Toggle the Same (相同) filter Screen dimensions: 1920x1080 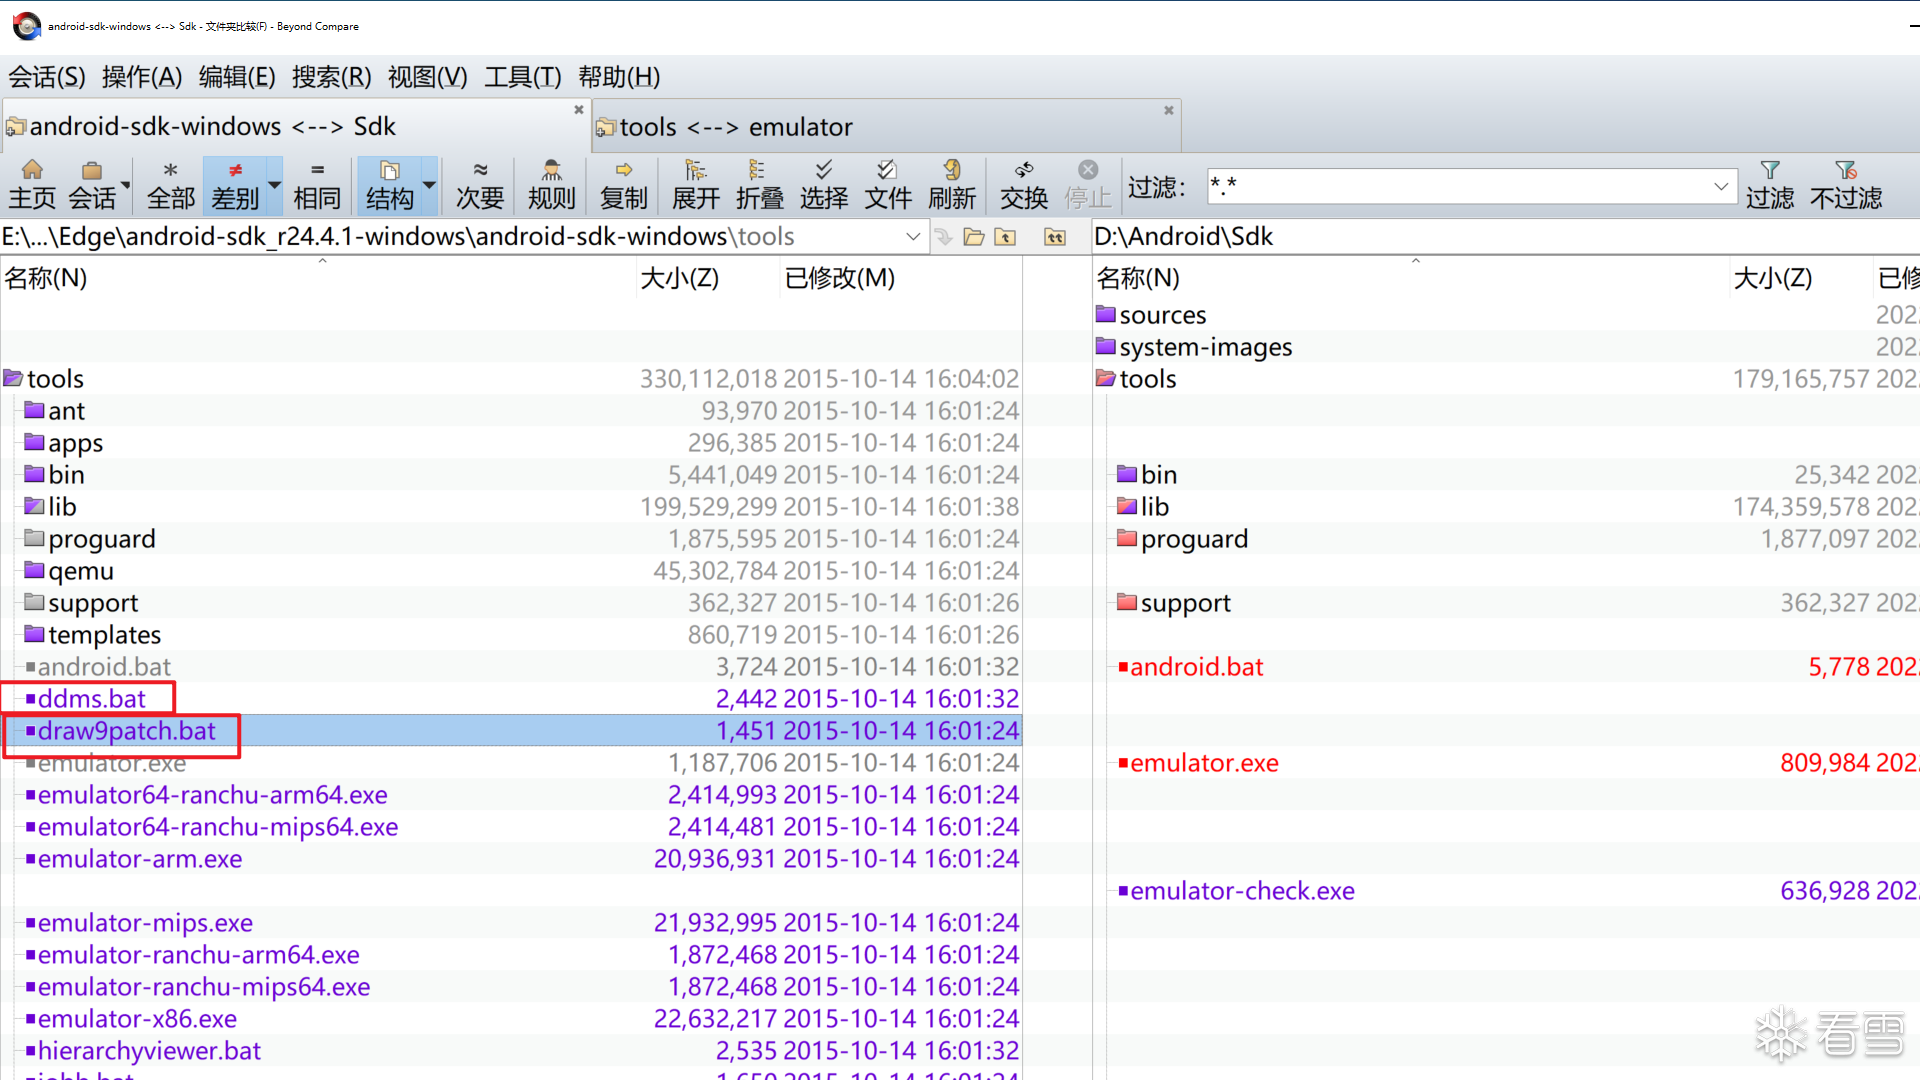(x=317, y=185)
